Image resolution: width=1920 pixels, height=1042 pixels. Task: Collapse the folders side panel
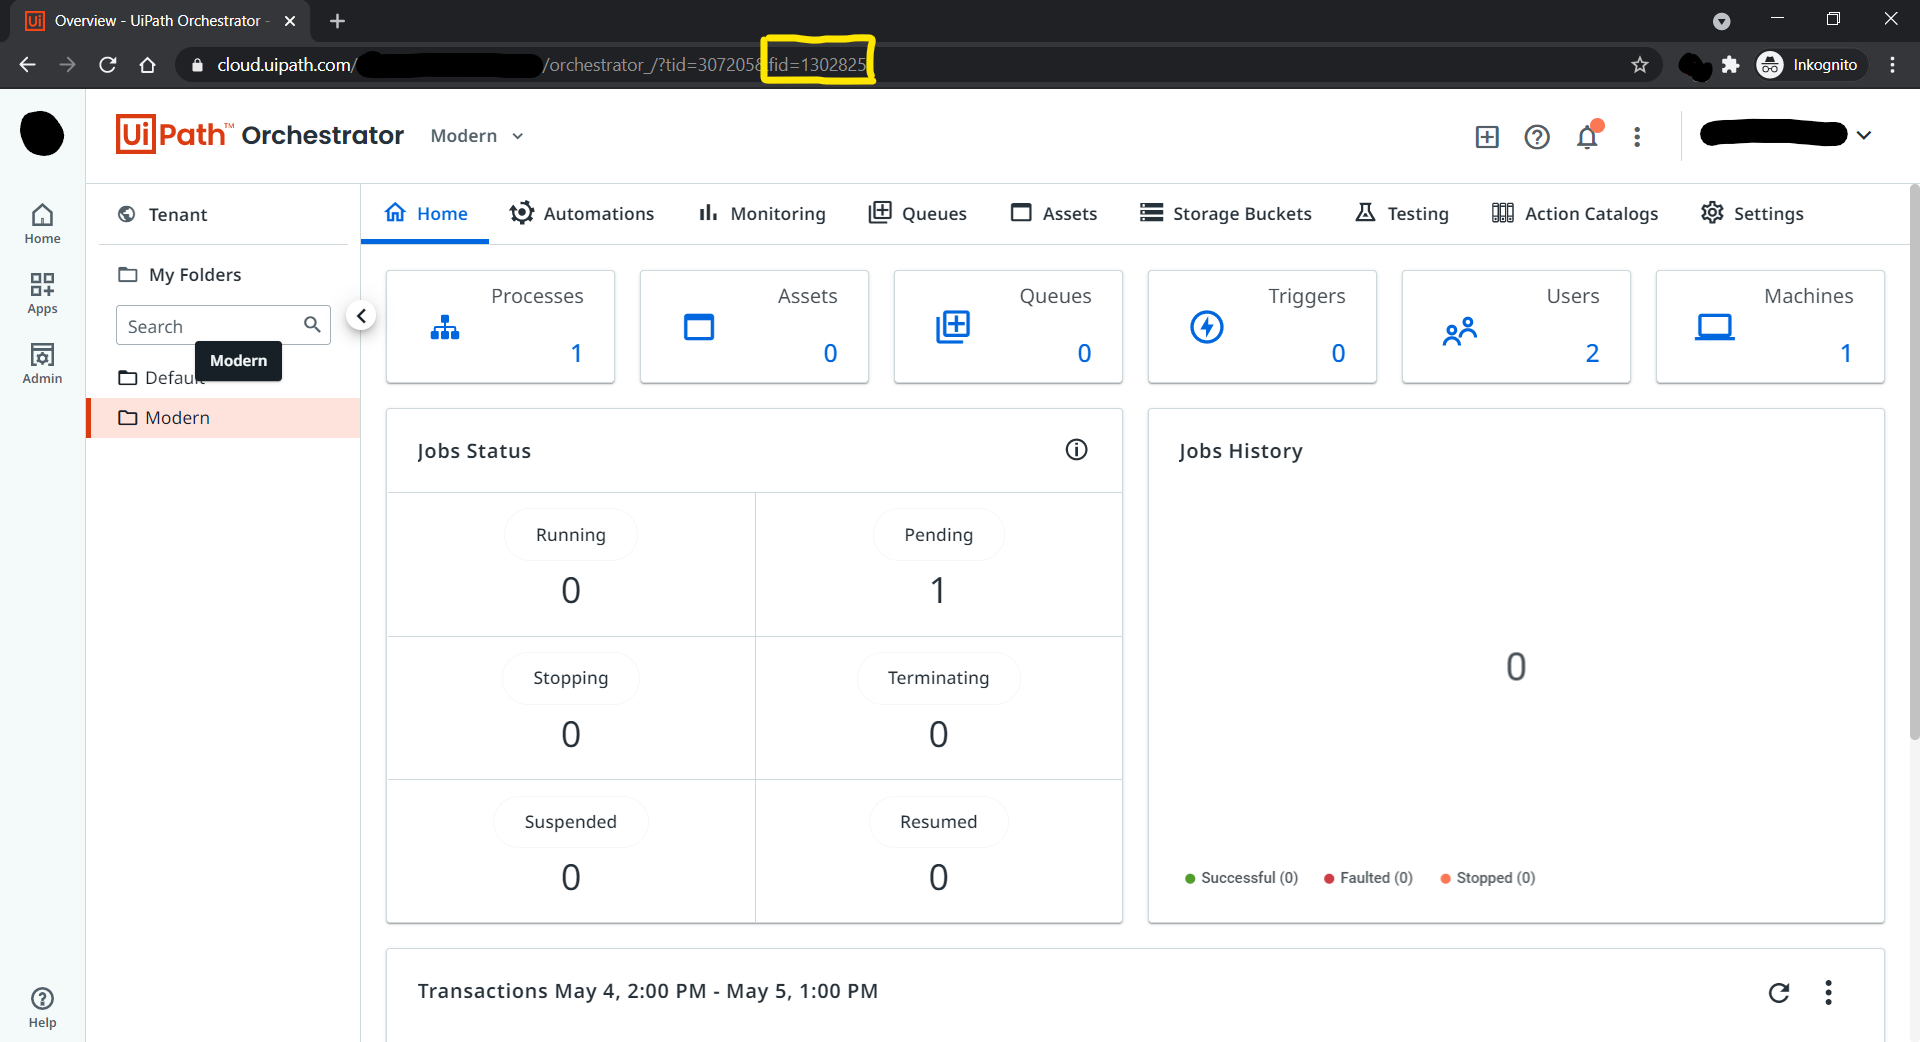(361, 316)
